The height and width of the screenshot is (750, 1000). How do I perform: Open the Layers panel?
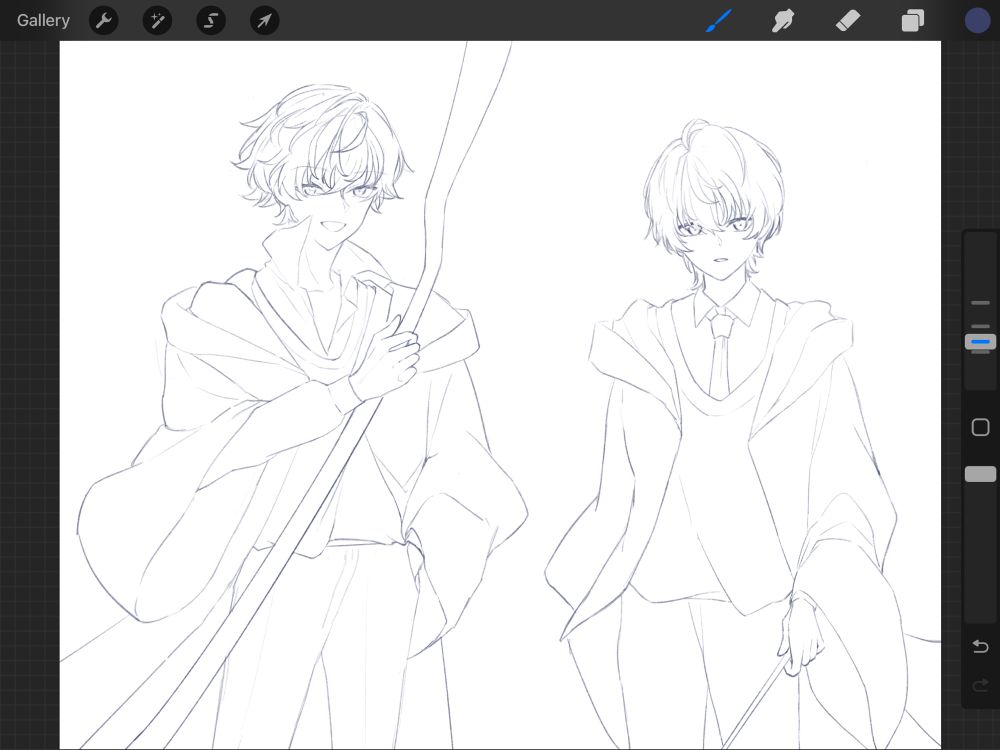(913, 20)
